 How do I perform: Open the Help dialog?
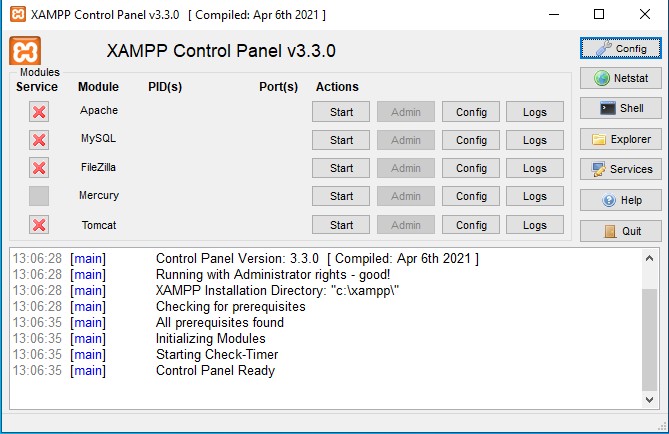[x=620, y=200]
